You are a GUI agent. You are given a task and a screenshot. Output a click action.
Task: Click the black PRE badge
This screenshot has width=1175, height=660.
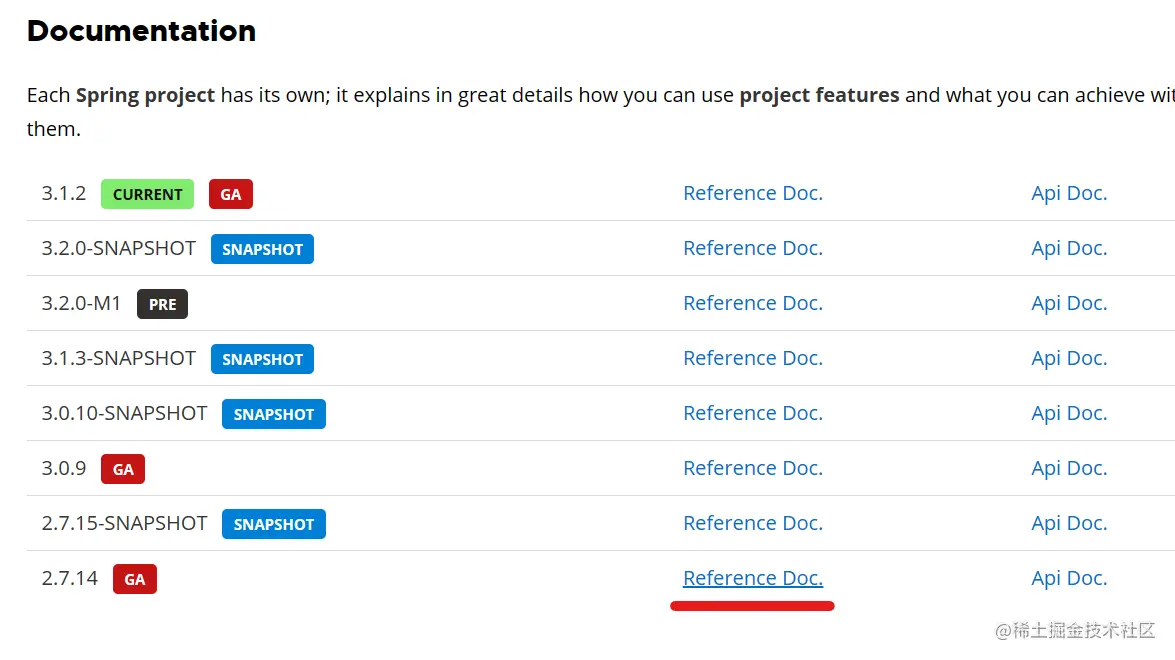pyautogui.click(x=162, y=304)
